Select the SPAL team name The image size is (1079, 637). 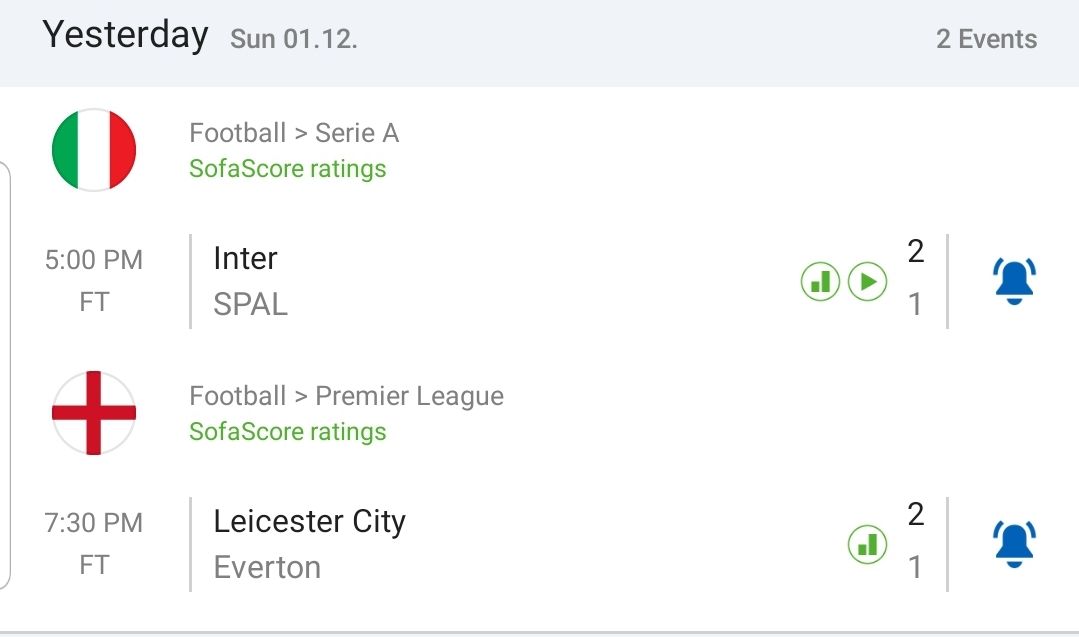[250, 304]
